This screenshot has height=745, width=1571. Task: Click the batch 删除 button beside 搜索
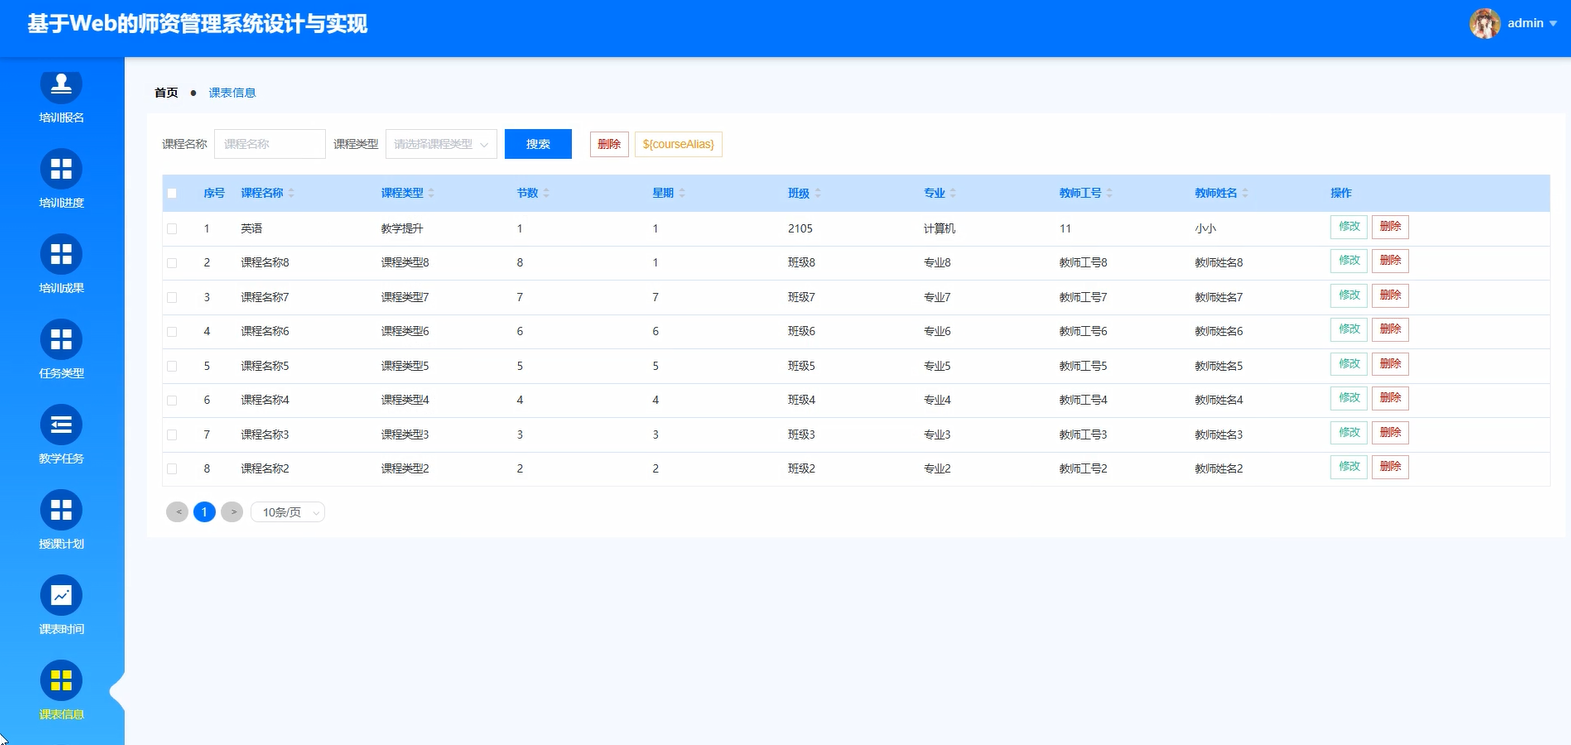click(609, 144)
